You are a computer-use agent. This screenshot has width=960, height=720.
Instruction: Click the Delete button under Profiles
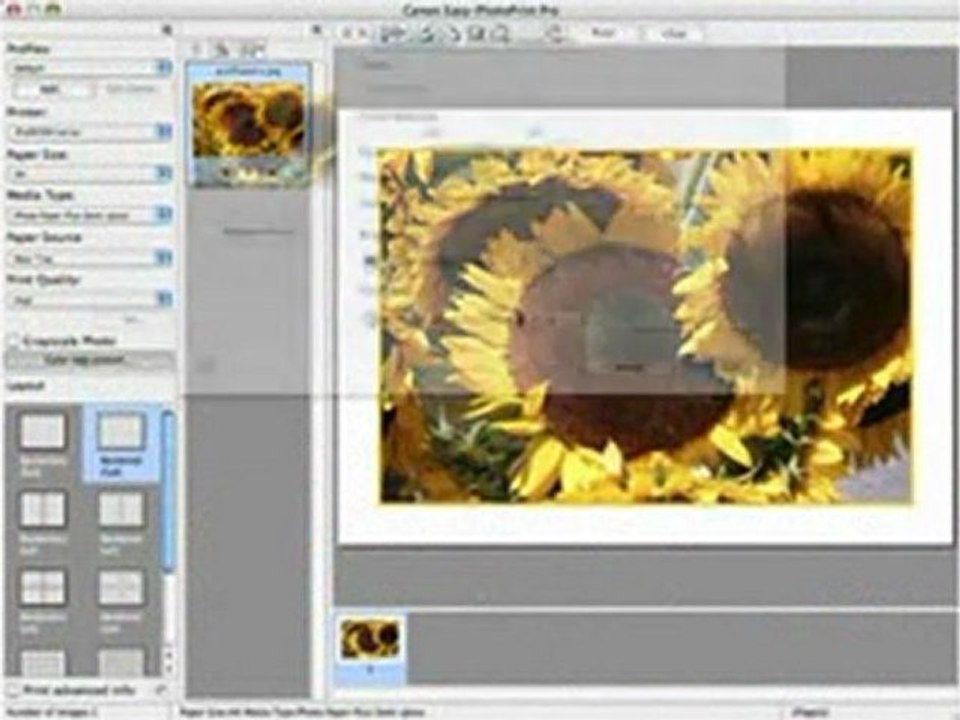click(x=130, y=89)
